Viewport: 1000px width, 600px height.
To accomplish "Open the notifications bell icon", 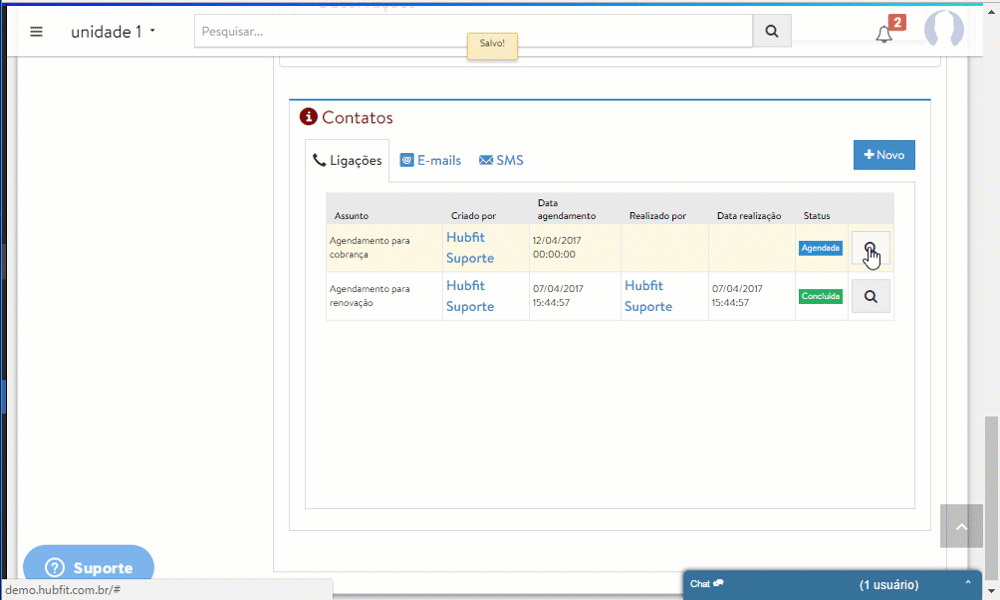I will [884, 34].
